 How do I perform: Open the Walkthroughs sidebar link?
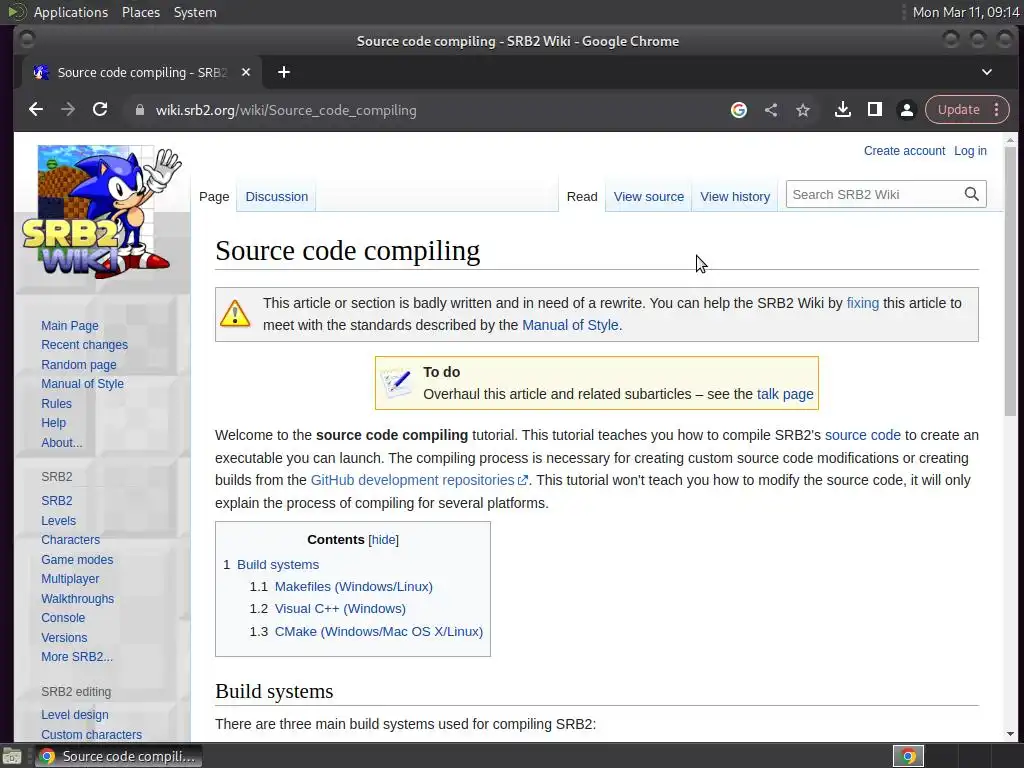point(77,599)
